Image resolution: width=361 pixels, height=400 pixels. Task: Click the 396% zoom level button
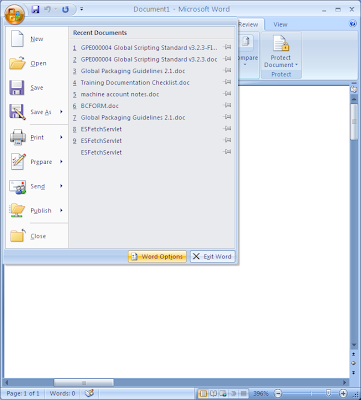tap(261, 394)
